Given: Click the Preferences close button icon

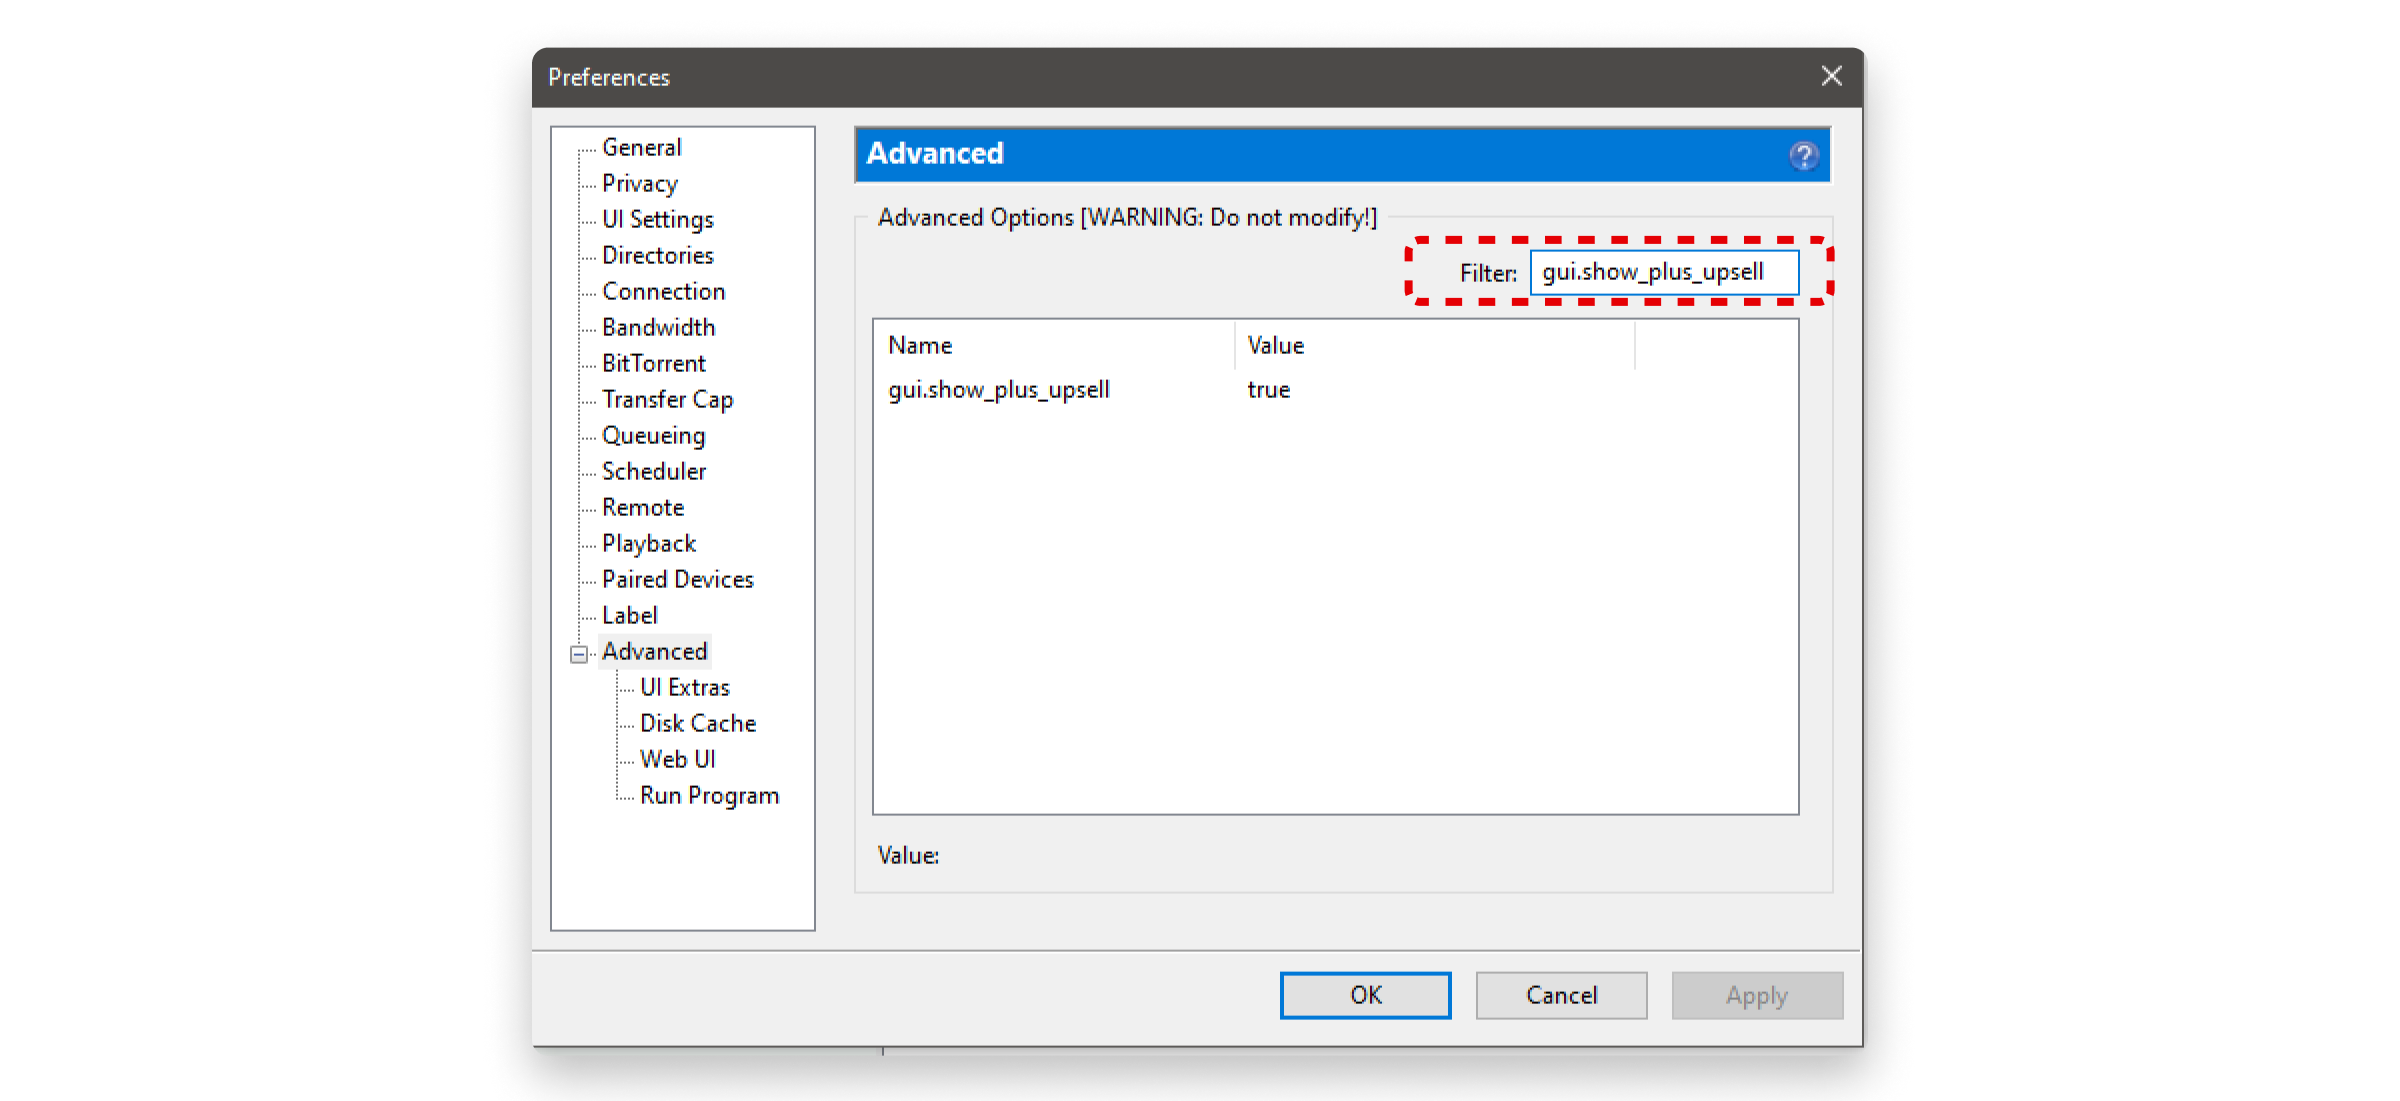Looking at the screenshot, I should click(x=1832, y=75).
